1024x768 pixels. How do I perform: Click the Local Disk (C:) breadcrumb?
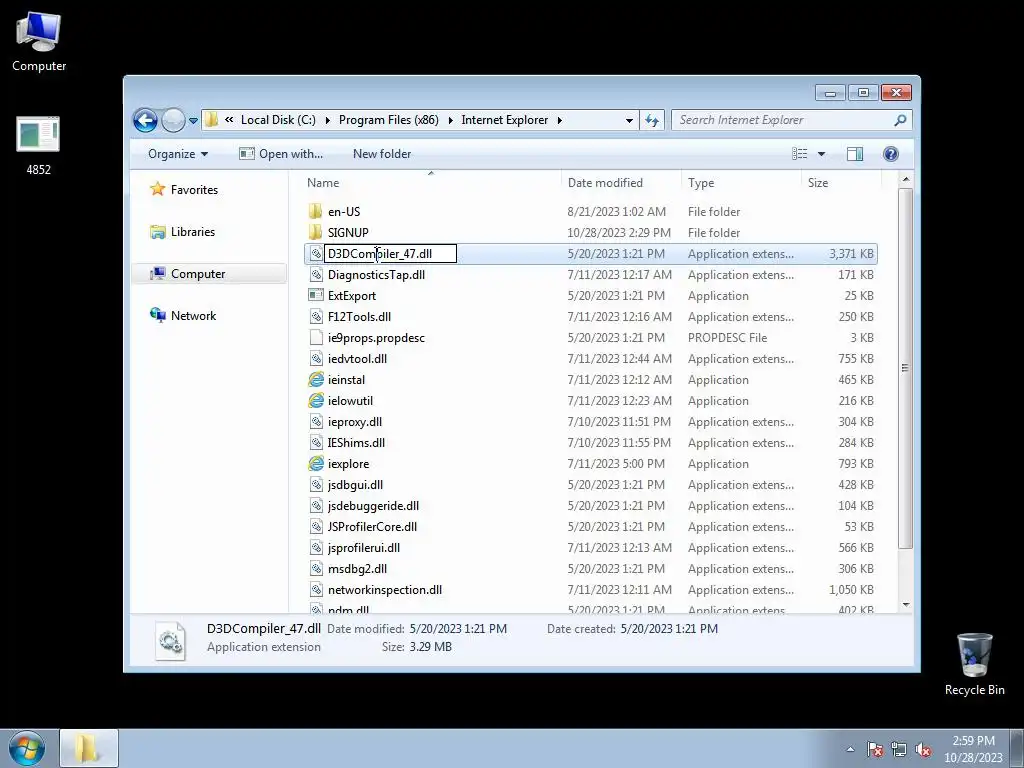(278, 120)
